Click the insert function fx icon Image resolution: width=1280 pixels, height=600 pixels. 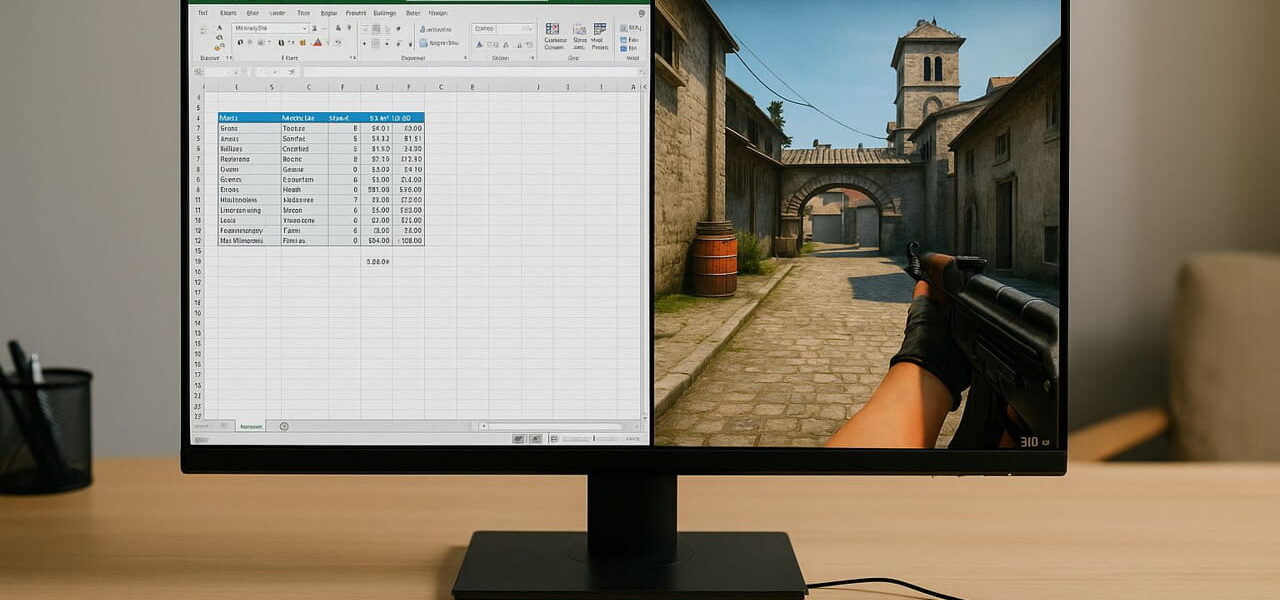coord(292,72)
